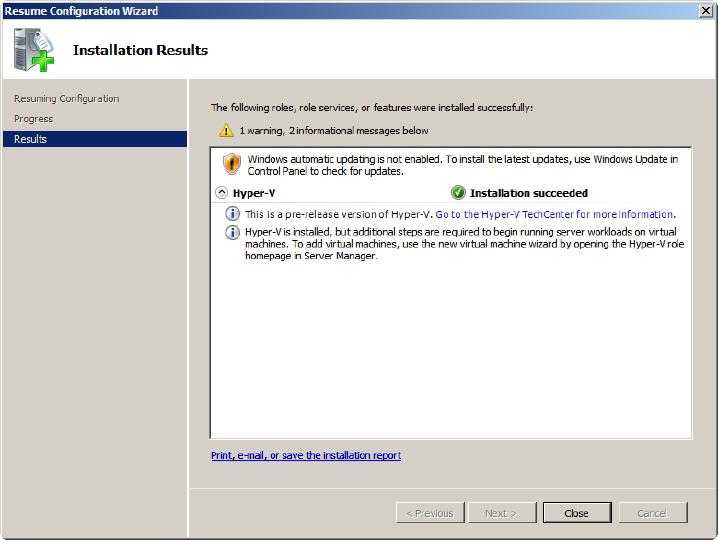Select the Results step in sidebar
The height and width of the screenshot is (540, 718).
click(95, 139)
